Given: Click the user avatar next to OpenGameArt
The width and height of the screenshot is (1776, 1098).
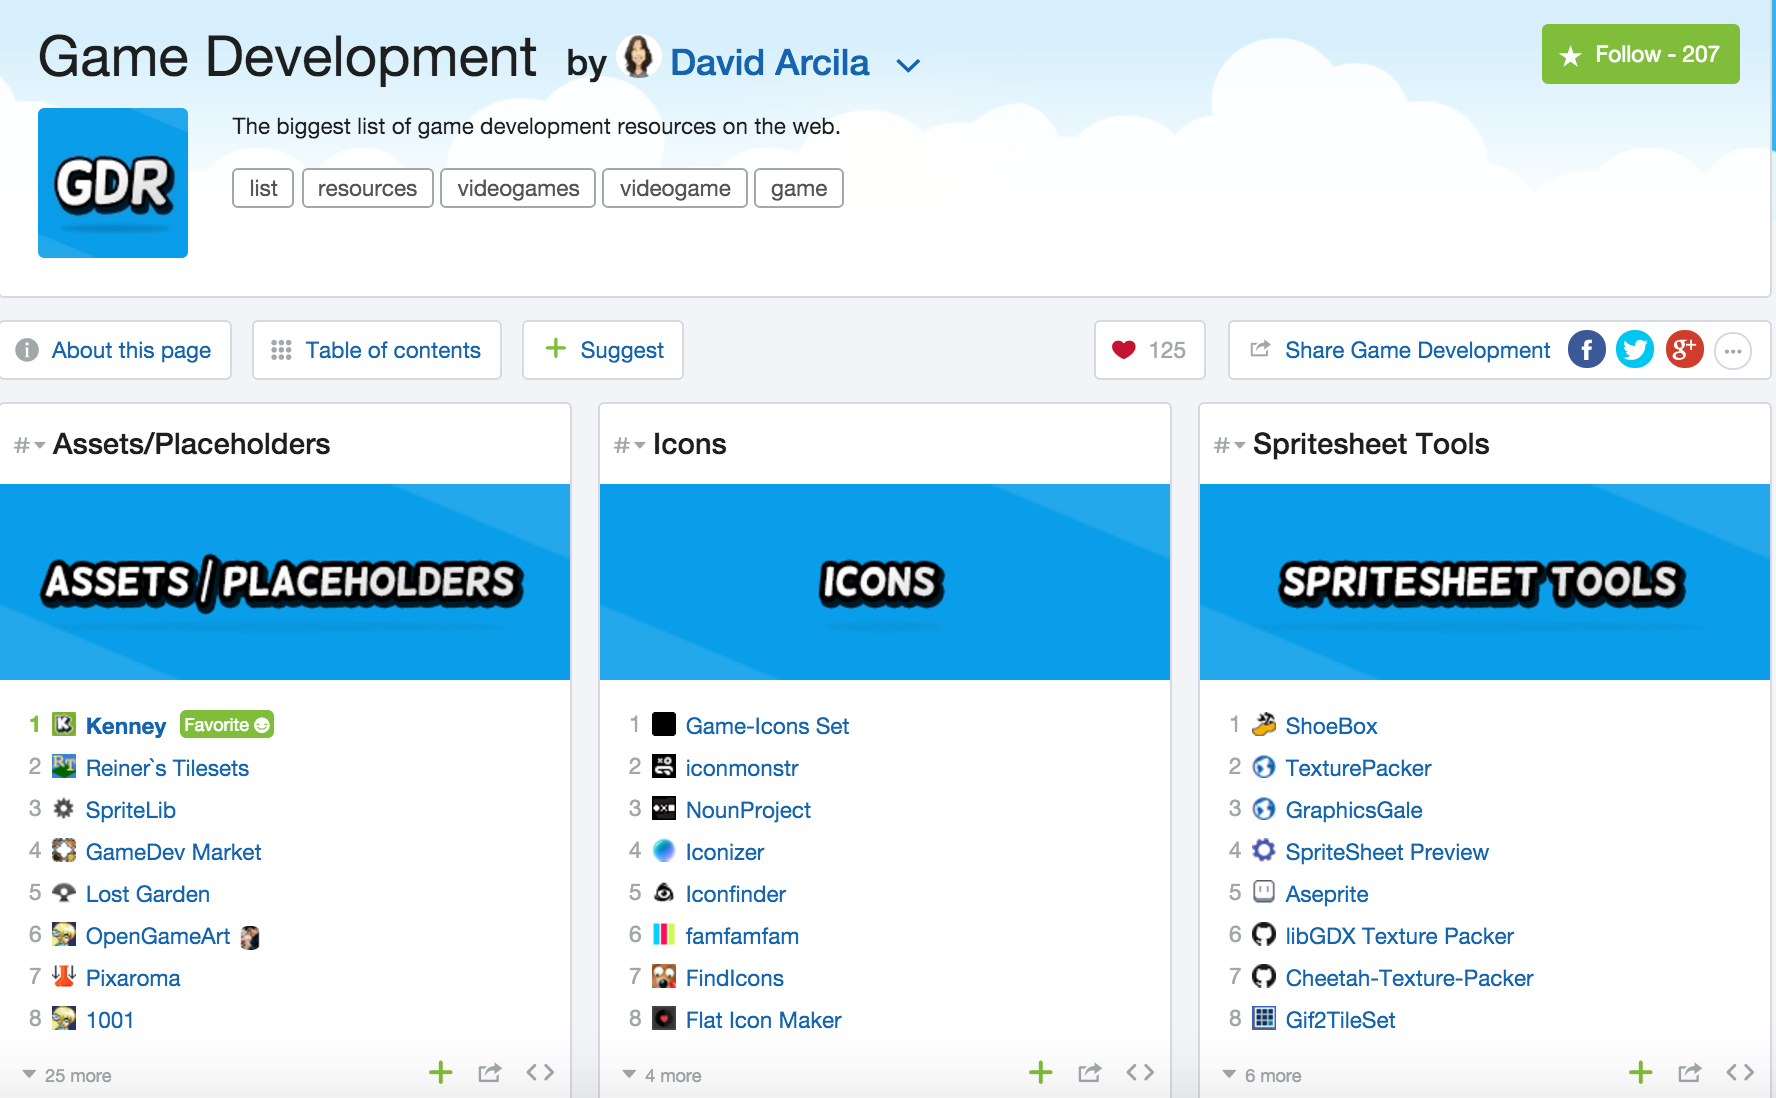Looking at the screenshot, I should (250, 937).
